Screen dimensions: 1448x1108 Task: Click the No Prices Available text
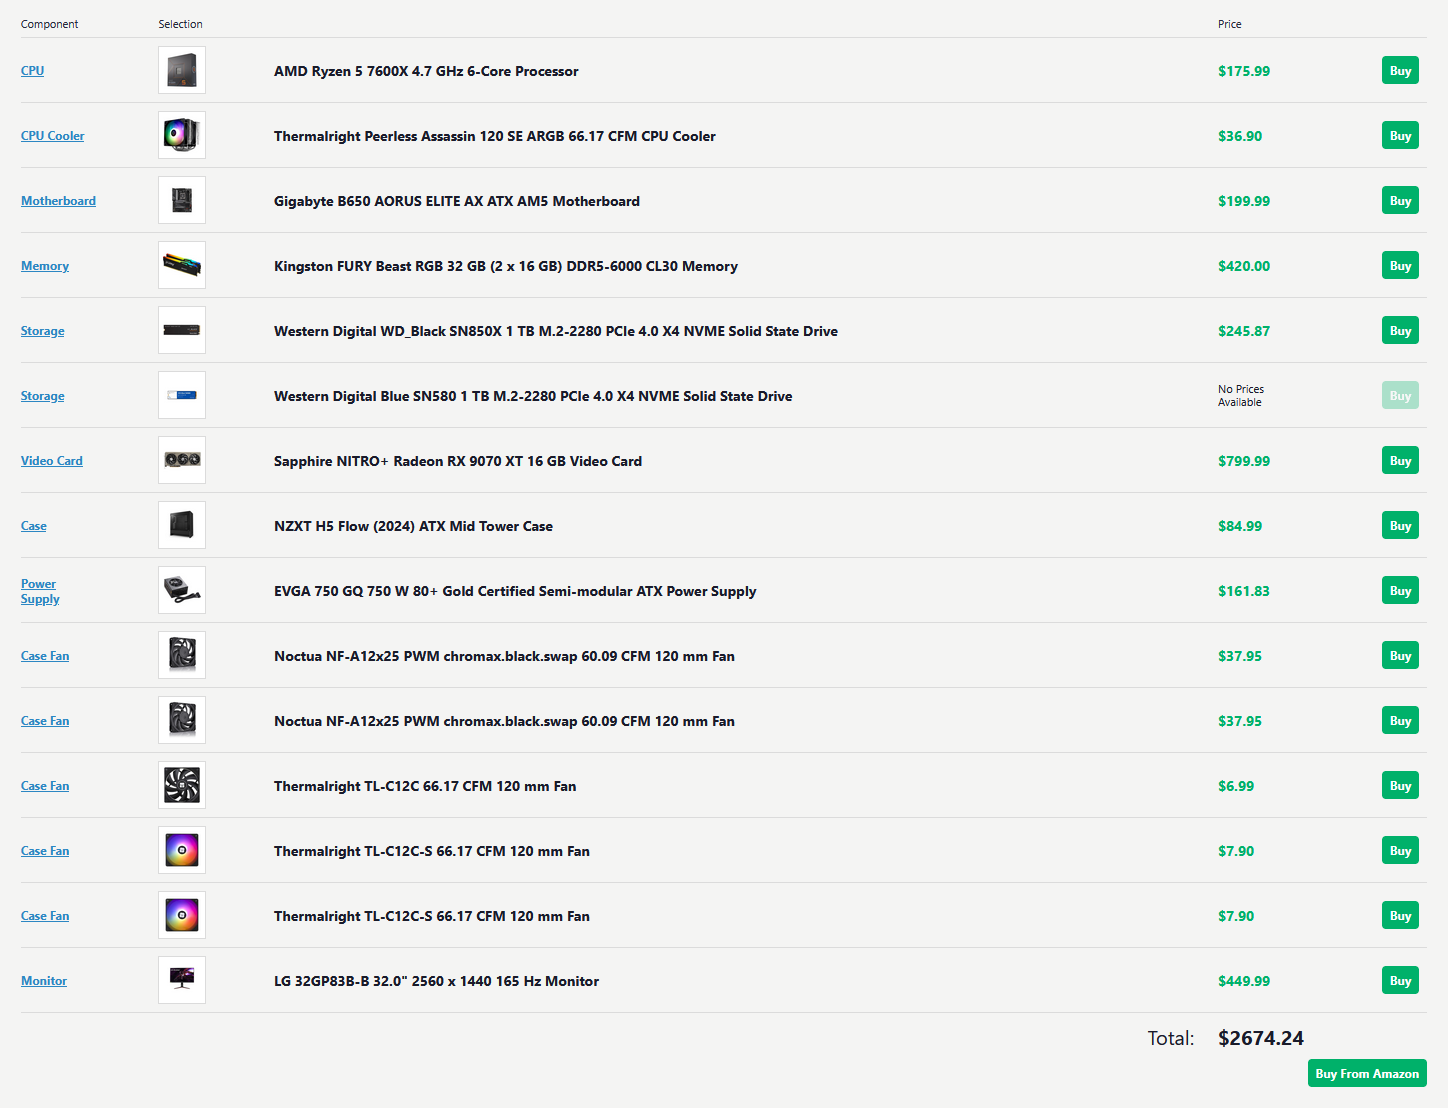click(x=1241, y=396)
